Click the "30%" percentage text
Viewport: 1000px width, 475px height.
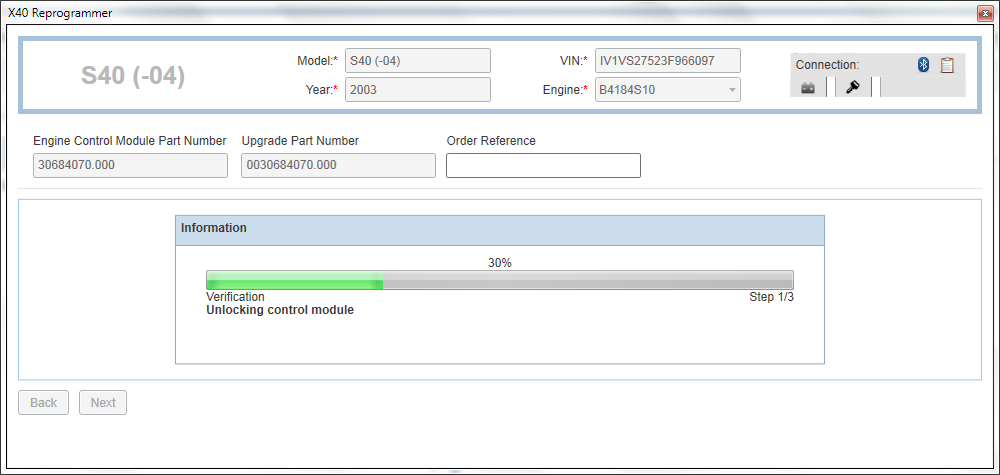tap(500, 263)
